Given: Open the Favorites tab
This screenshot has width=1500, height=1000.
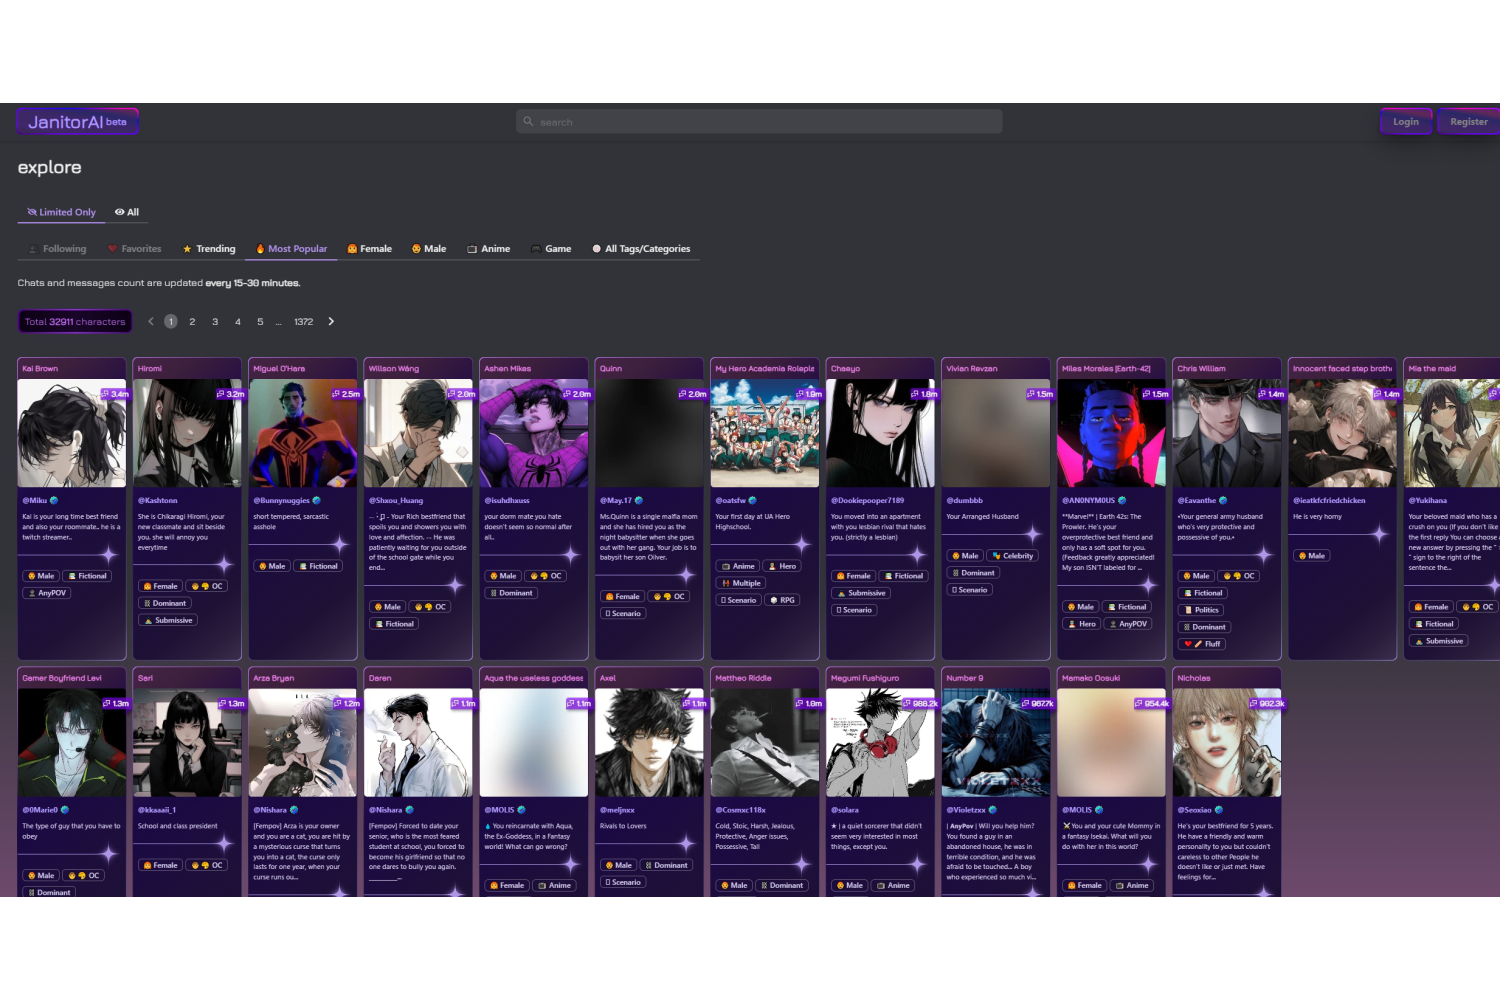Looking at the screenshot, I should pyautogui.click(x=135, y=249).
